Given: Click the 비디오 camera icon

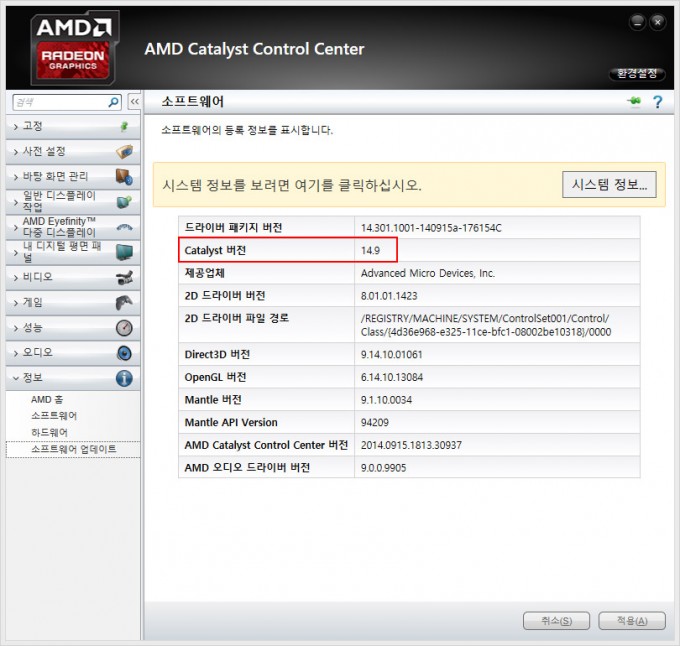Looking at the screenshot, I should pyautogui.click(x=124, y=277).
